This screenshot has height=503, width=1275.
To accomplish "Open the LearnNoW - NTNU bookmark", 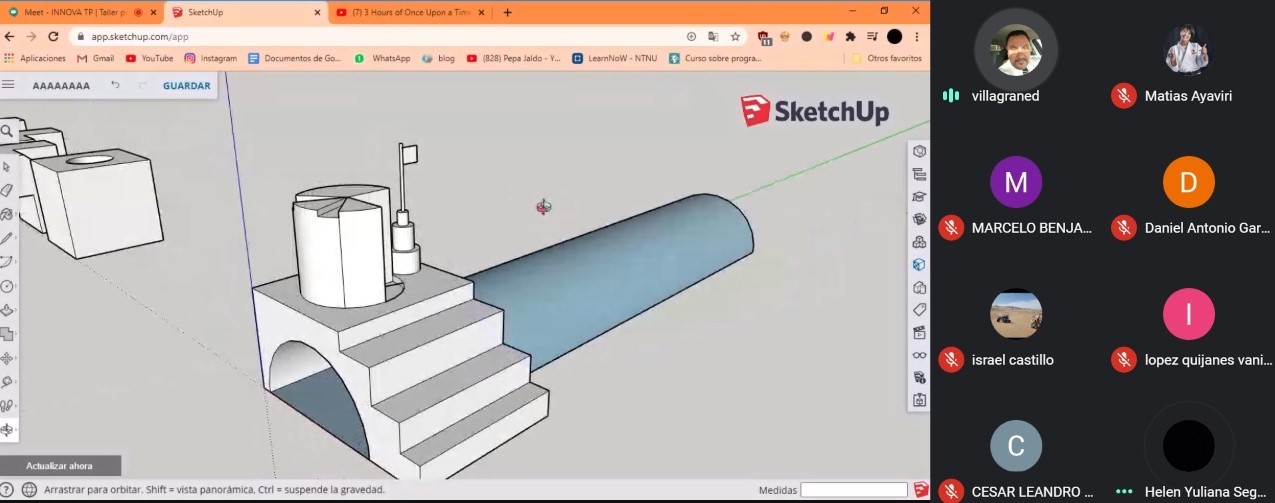I will [616, 58].
